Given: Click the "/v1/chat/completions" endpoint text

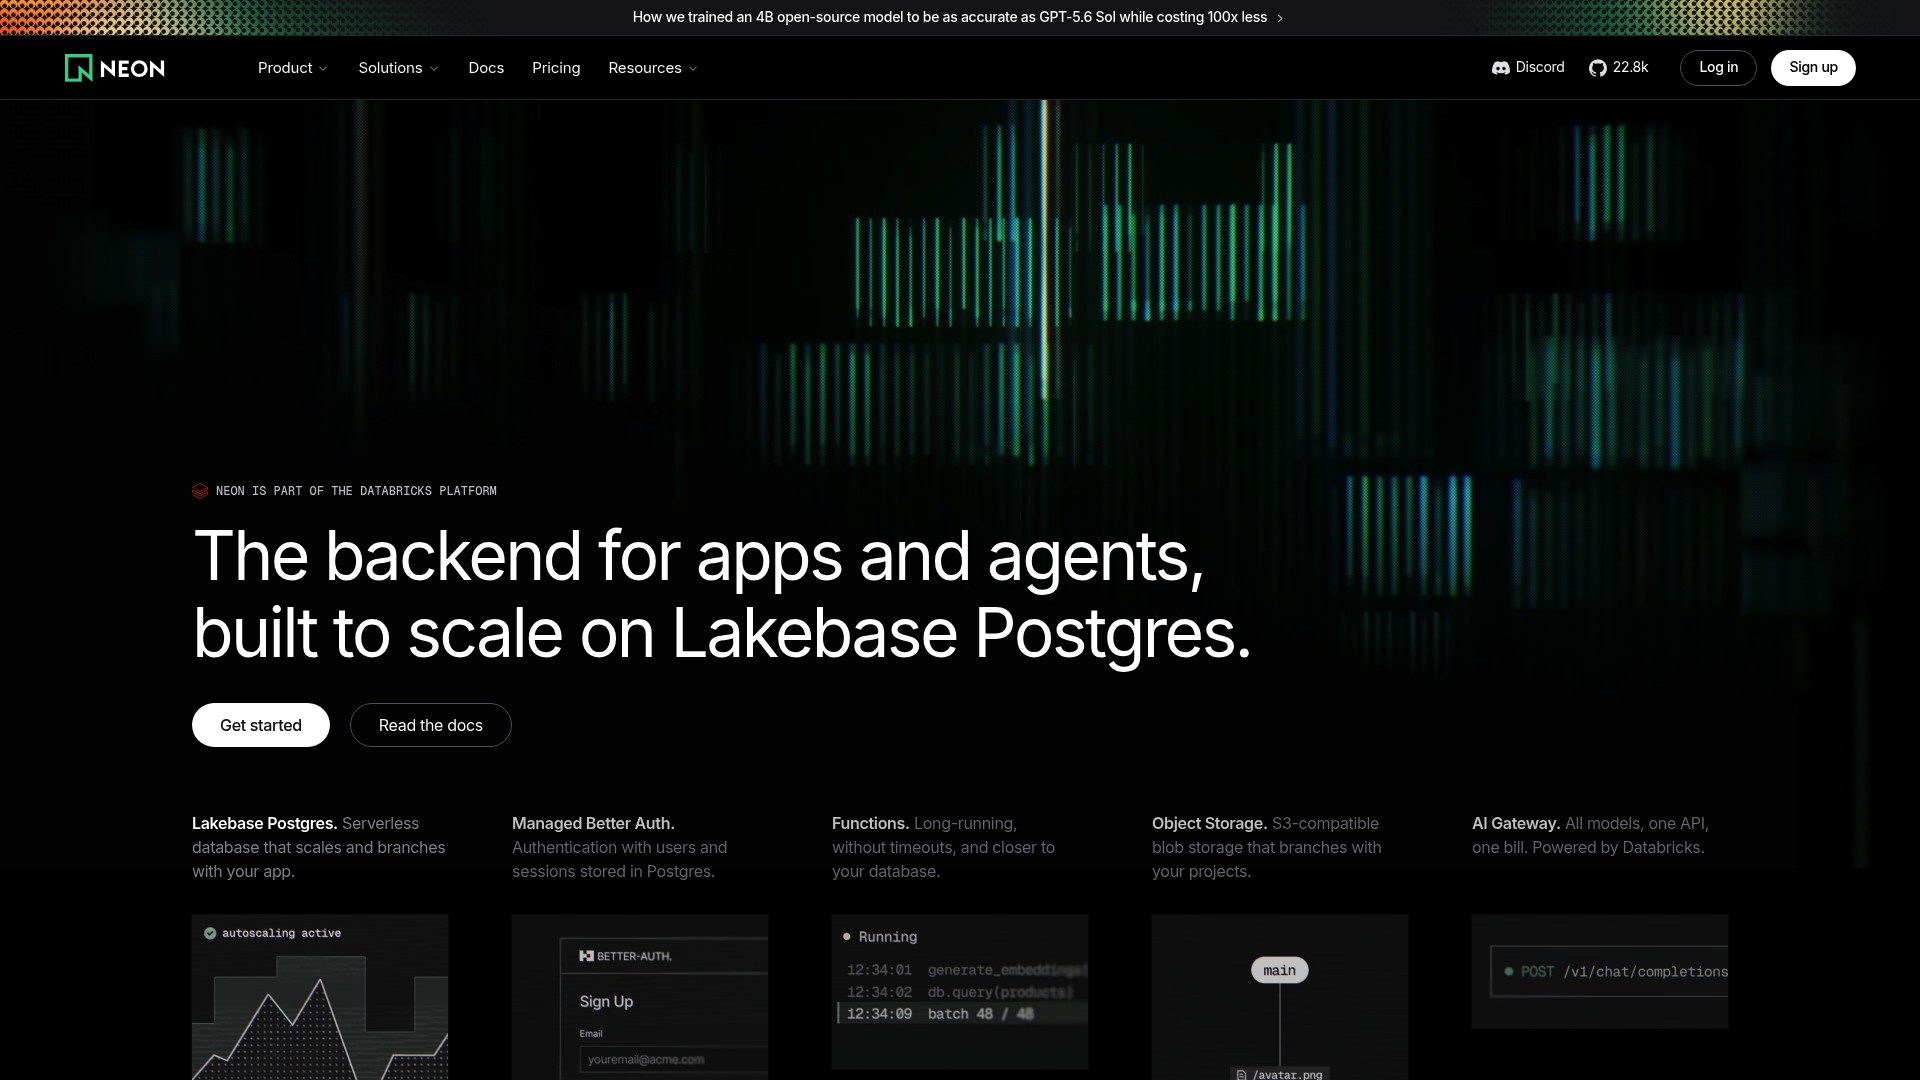Looking at the screenshot, I should 1646,972.
